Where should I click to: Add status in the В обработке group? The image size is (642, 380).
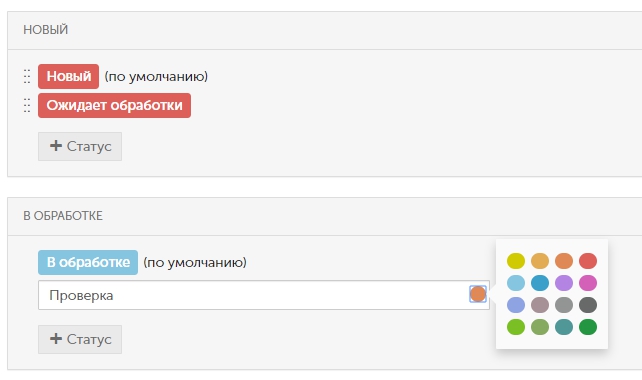point(80,339)
